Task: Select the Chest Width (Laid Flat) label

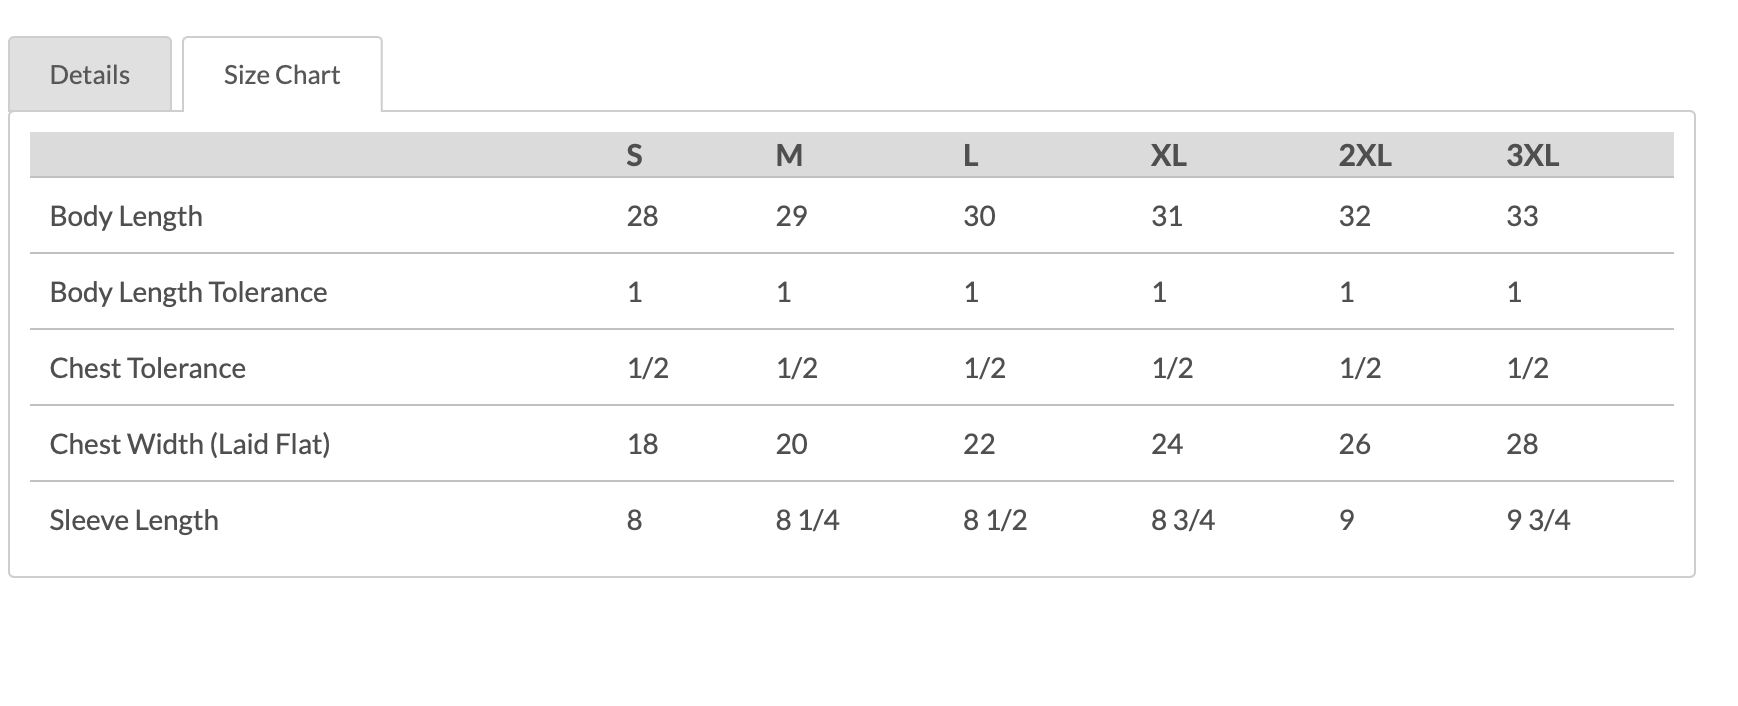Action: pyautogui.click(x=190, y=444)
